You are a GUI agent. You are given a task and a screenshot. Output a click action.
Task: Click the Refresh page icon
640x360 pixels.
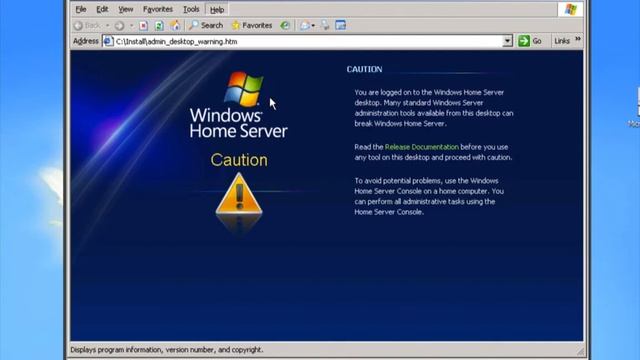[159, 26]
